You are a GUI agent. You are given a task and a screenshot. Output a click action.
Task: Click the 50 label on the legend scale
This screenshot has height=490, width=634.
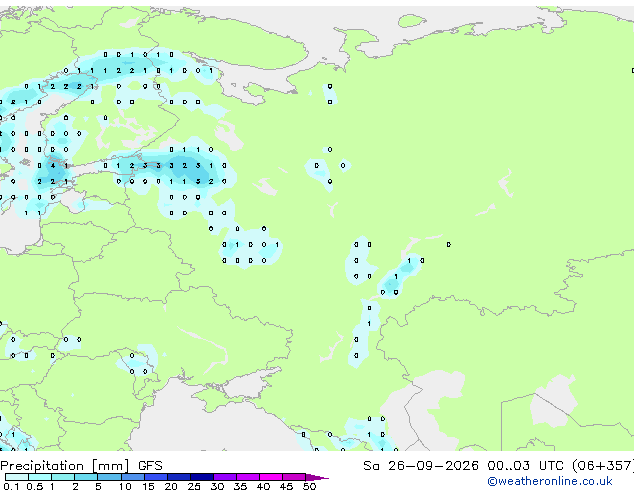(309, 486)
